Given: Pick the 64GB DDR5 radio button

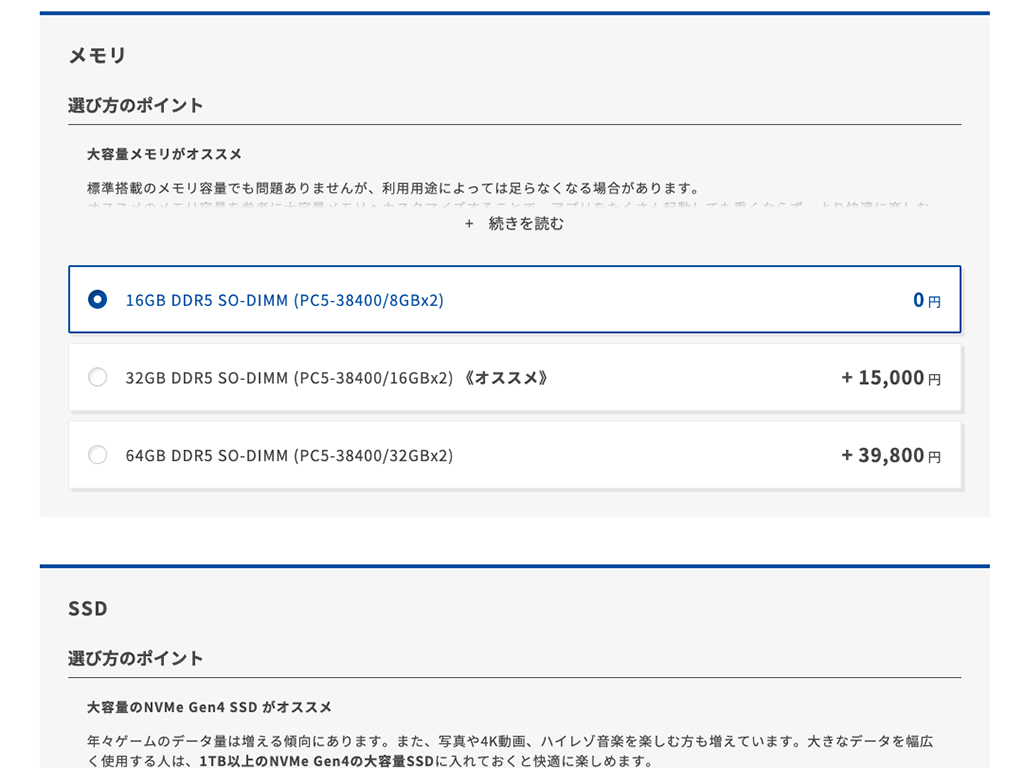Looking at the screenshot, I should (x=97, y=455).
